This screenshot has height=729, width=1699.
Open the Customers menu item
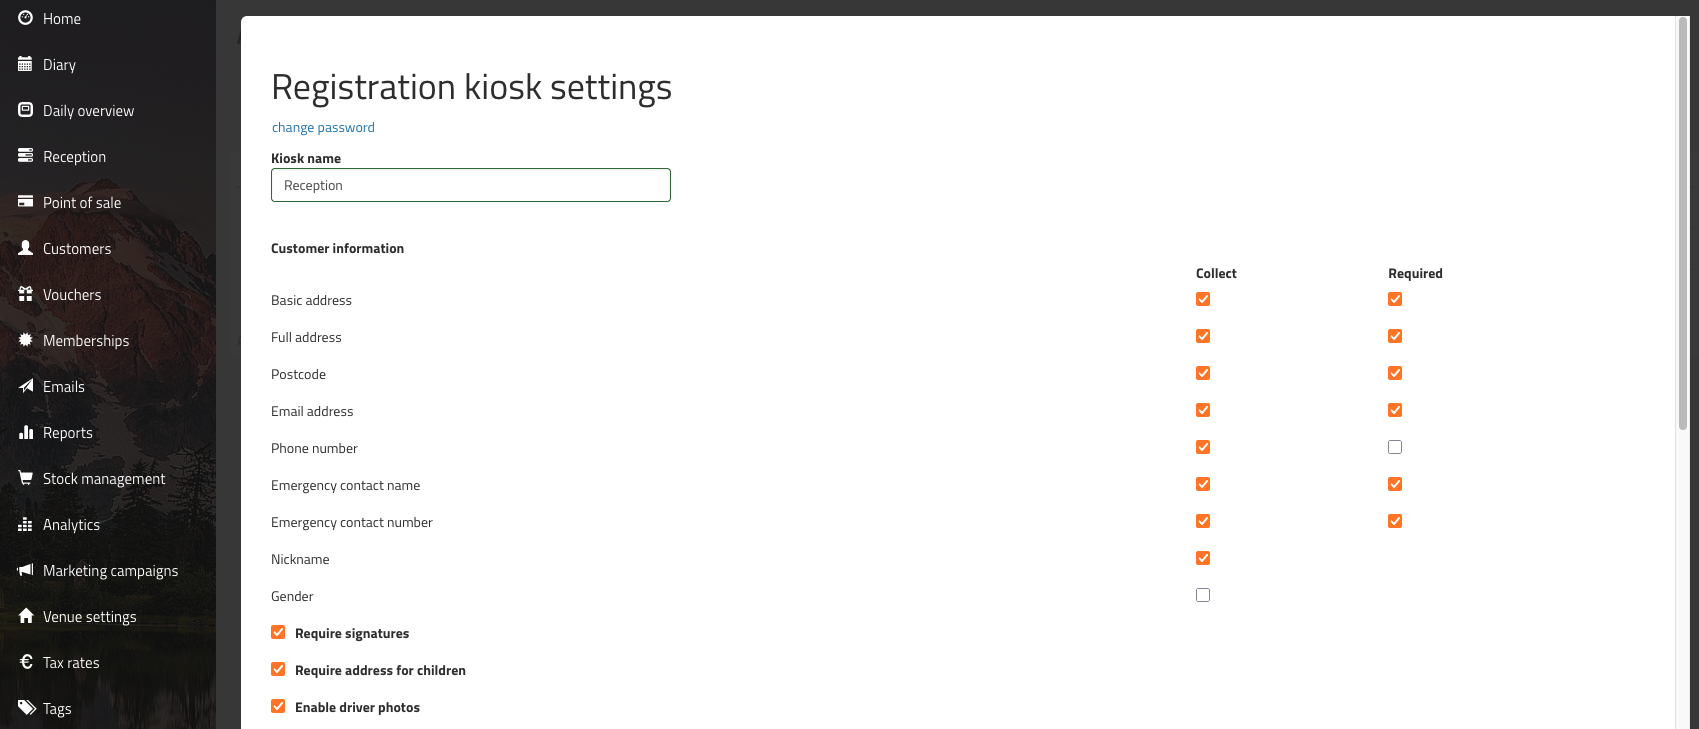77,248
